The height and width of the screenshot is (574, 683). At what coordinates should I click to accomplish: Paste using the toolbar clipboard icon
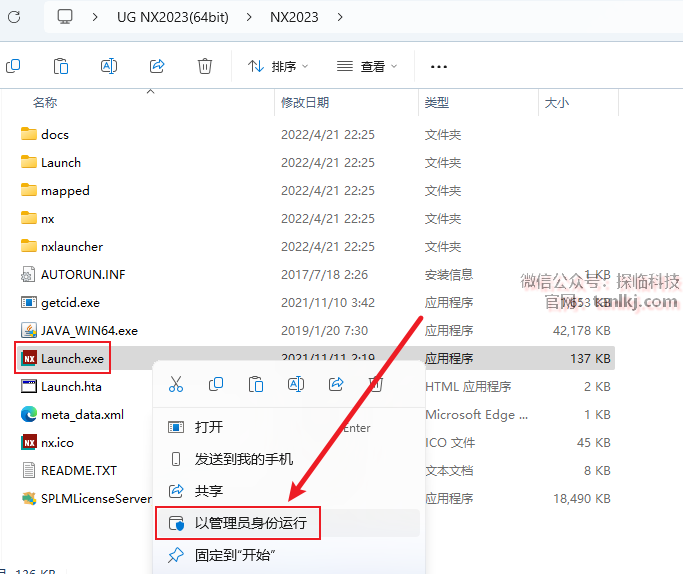[x=61, y=66]
